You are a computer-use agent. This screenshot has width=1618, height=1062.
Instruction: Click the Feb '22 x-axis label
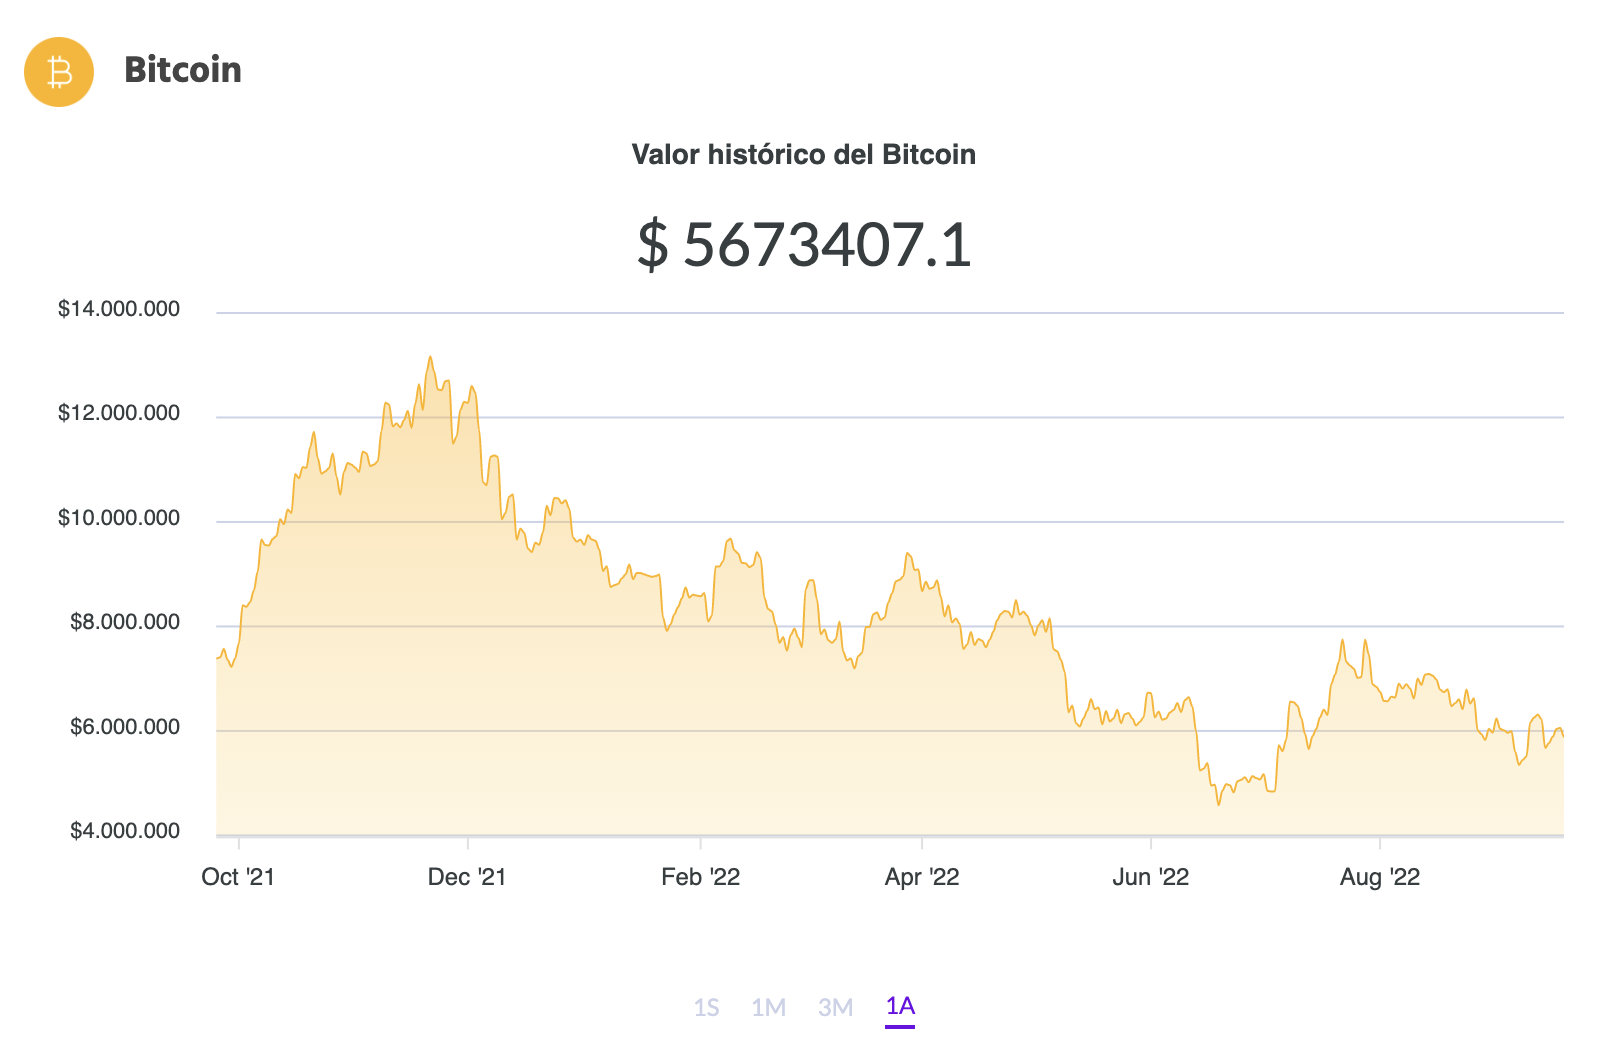[x=700, y=877]
